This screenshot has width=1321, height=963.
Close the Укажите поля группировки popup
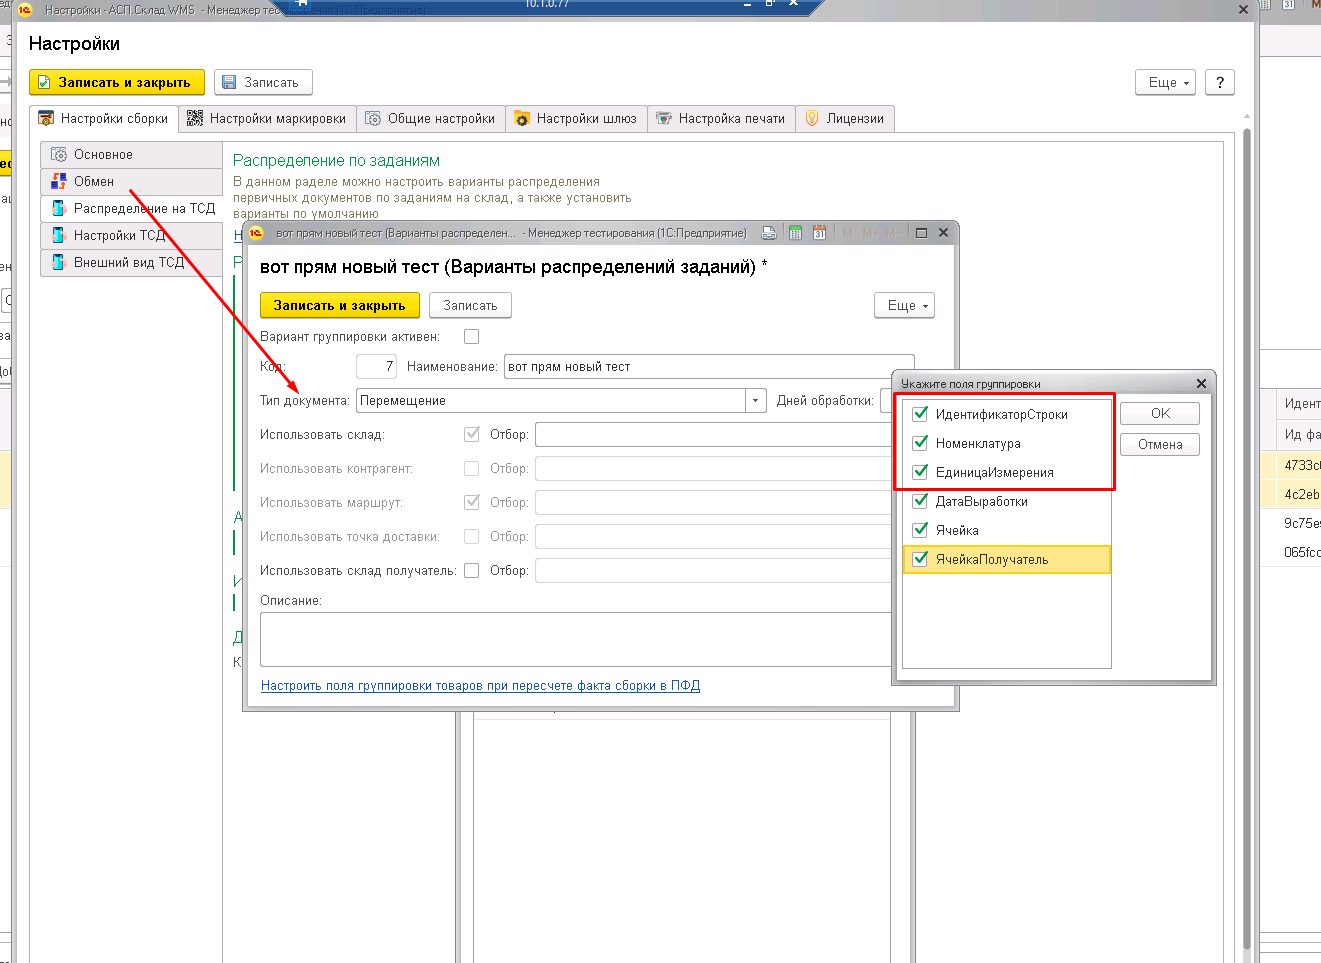pos(1201,383)
